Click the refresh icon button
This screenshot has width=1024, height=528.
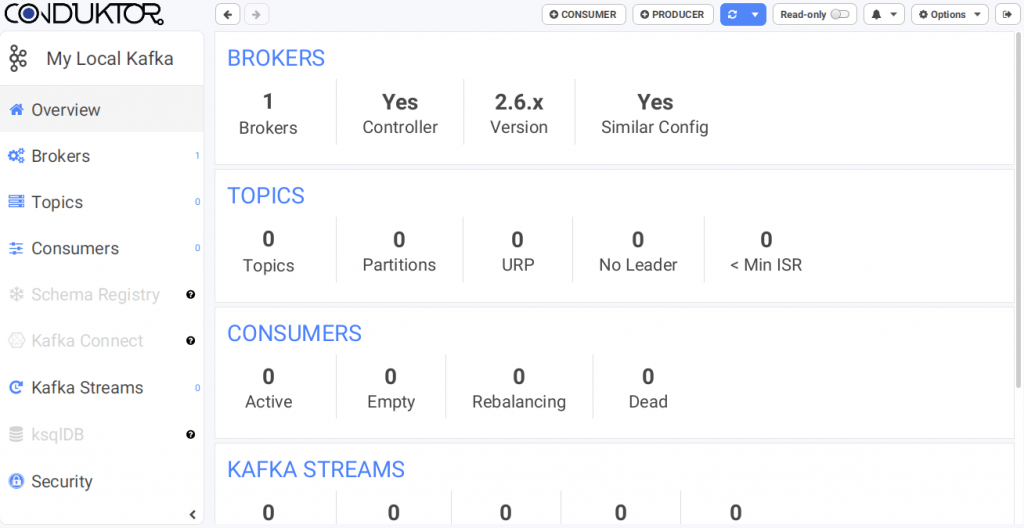click(x=732, y=15)
